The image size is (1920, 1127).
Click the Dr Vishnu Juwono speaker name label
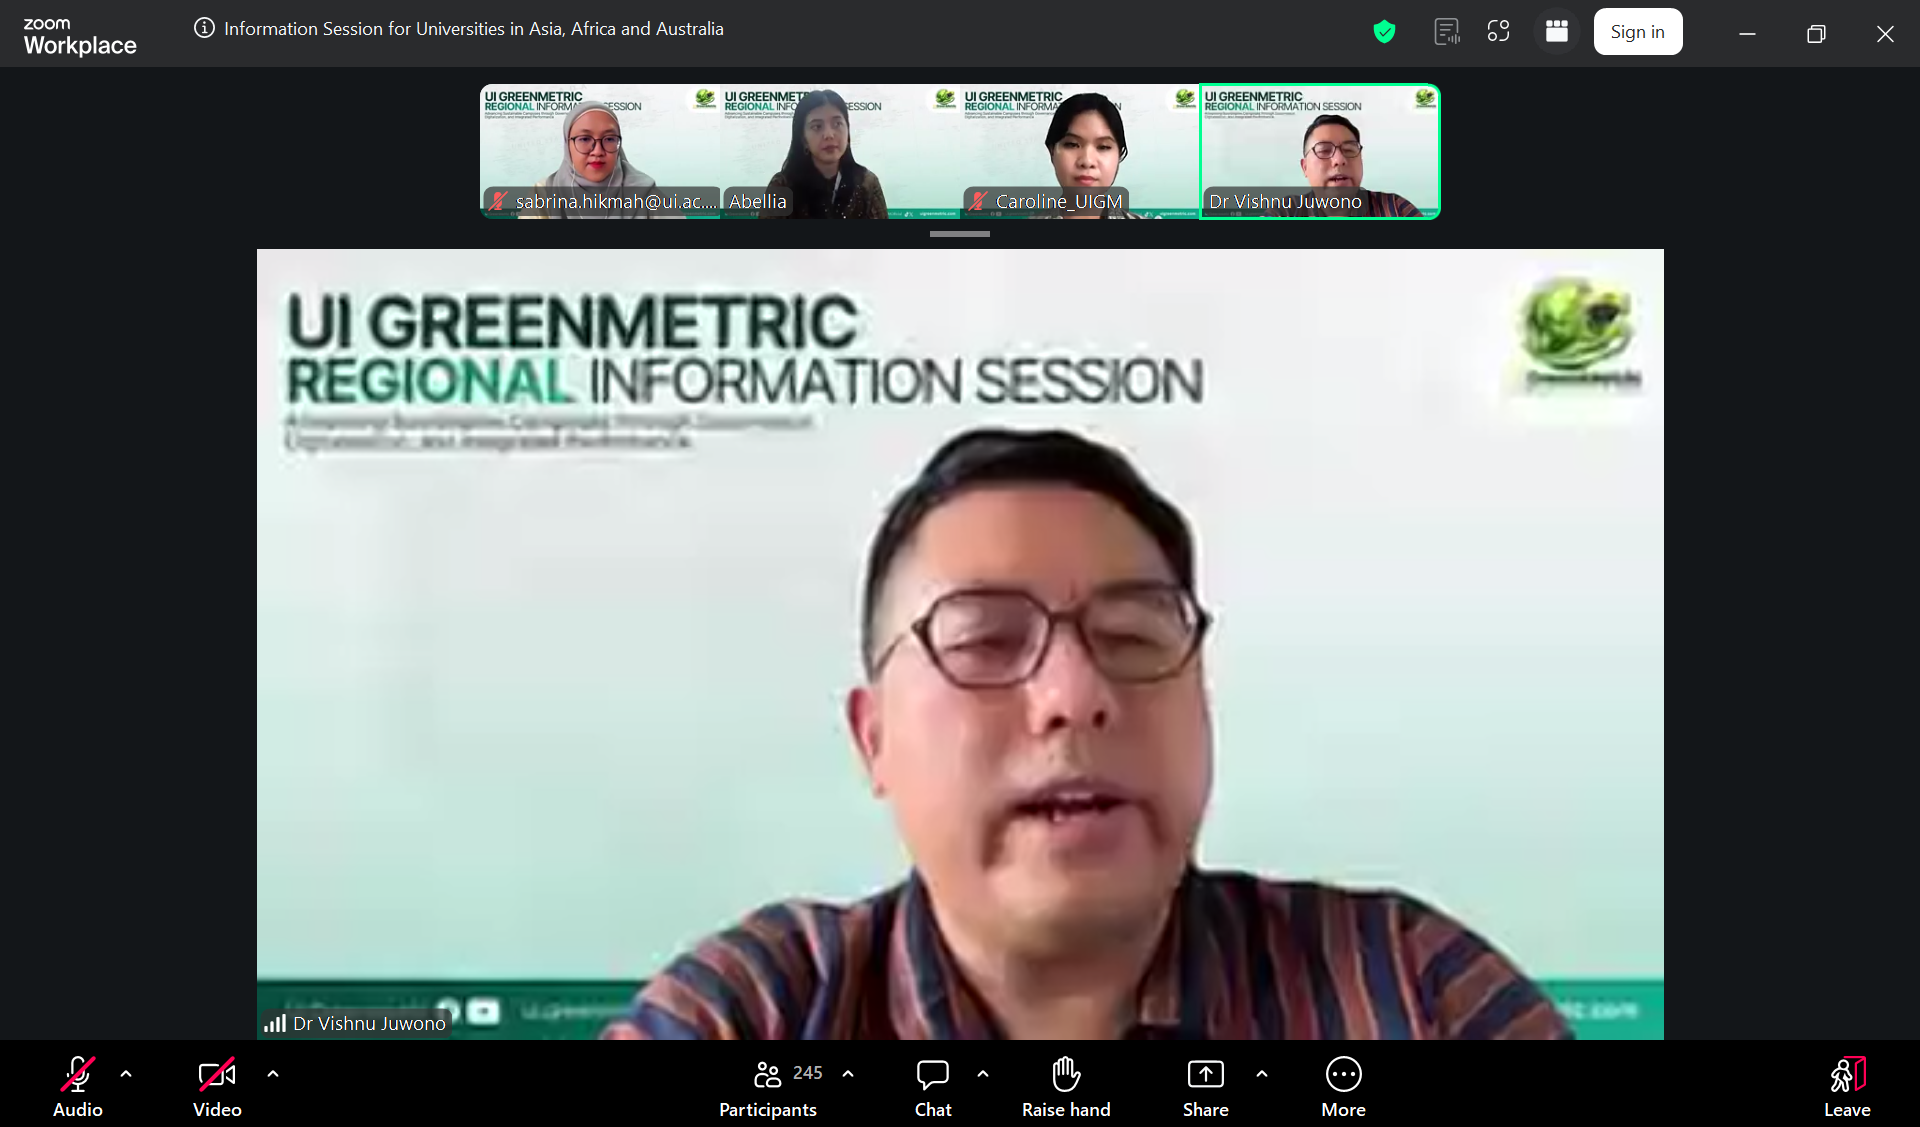[x=369, y=1023]
